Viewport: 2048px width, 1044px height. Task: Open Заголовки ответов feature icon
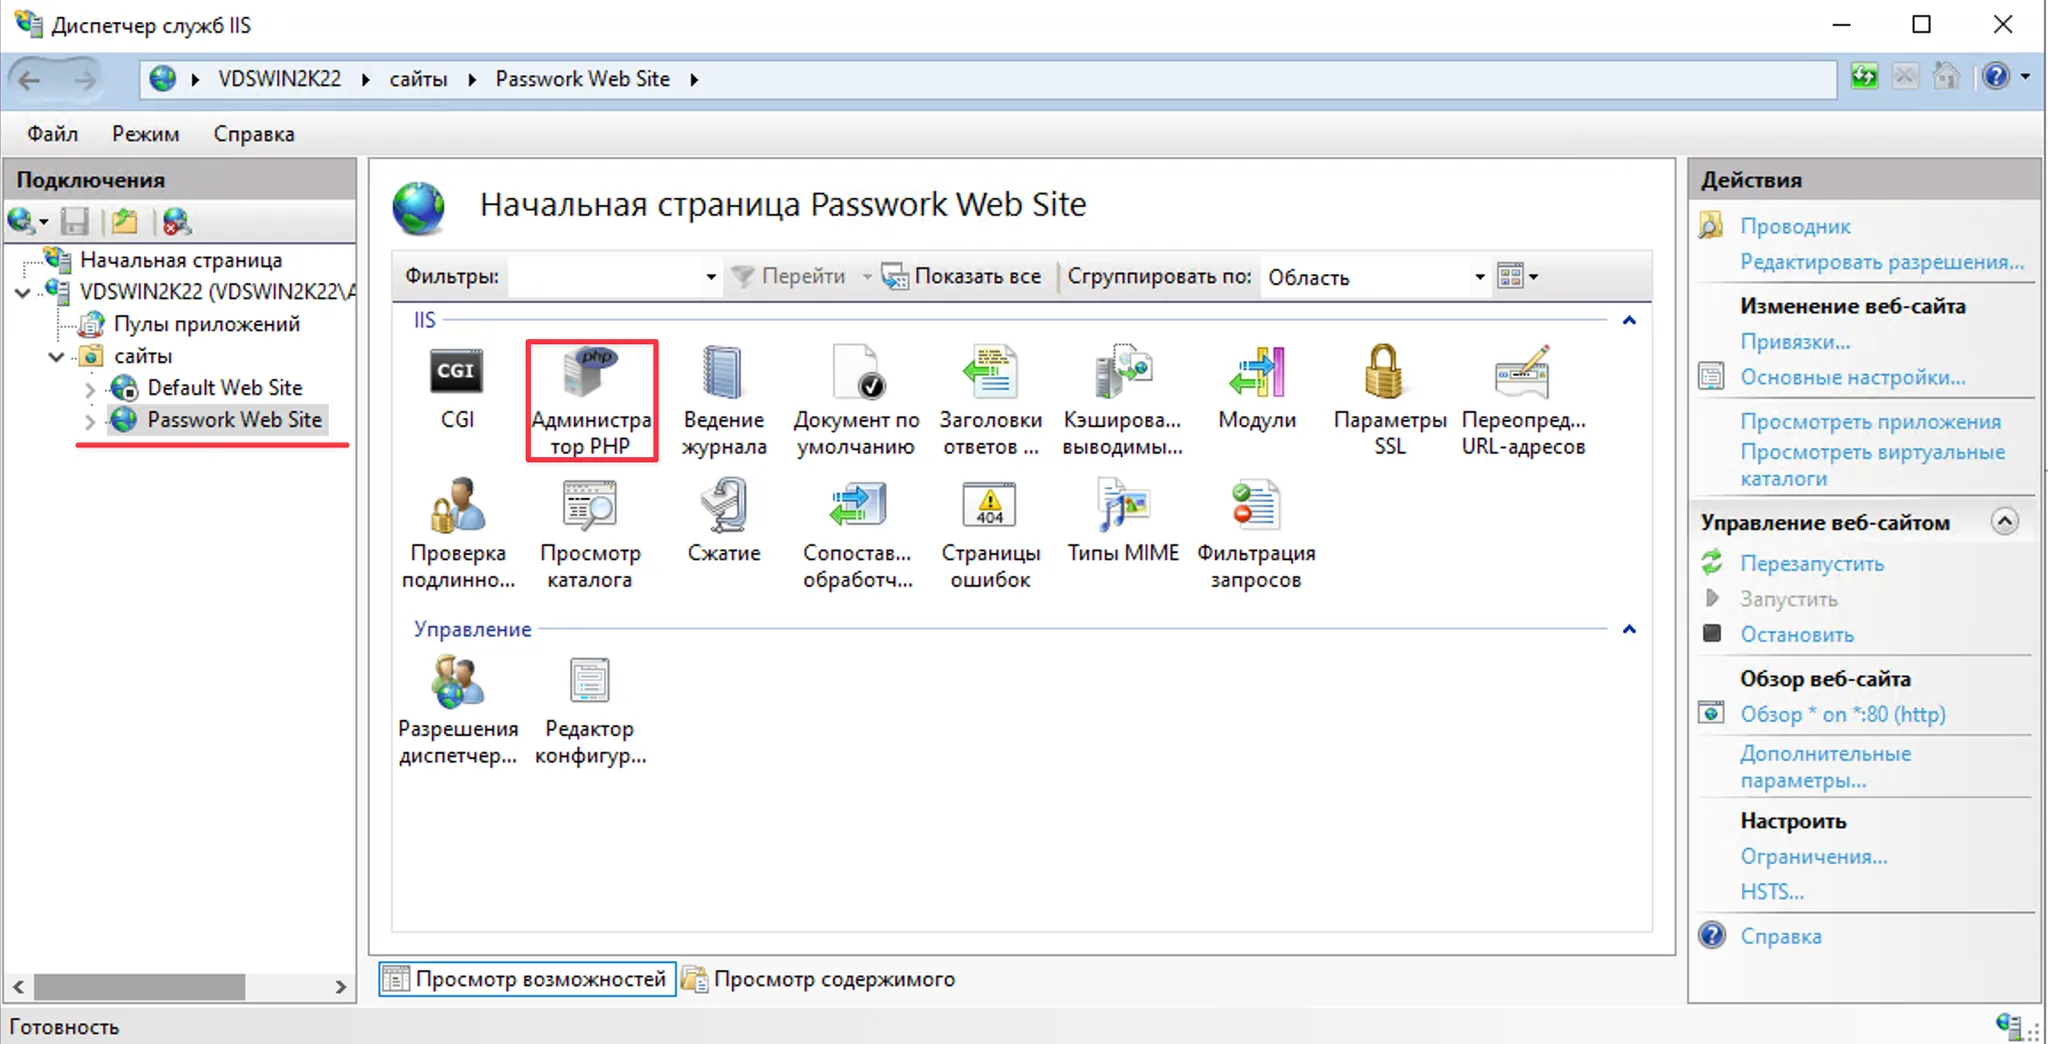coord(990,372)
